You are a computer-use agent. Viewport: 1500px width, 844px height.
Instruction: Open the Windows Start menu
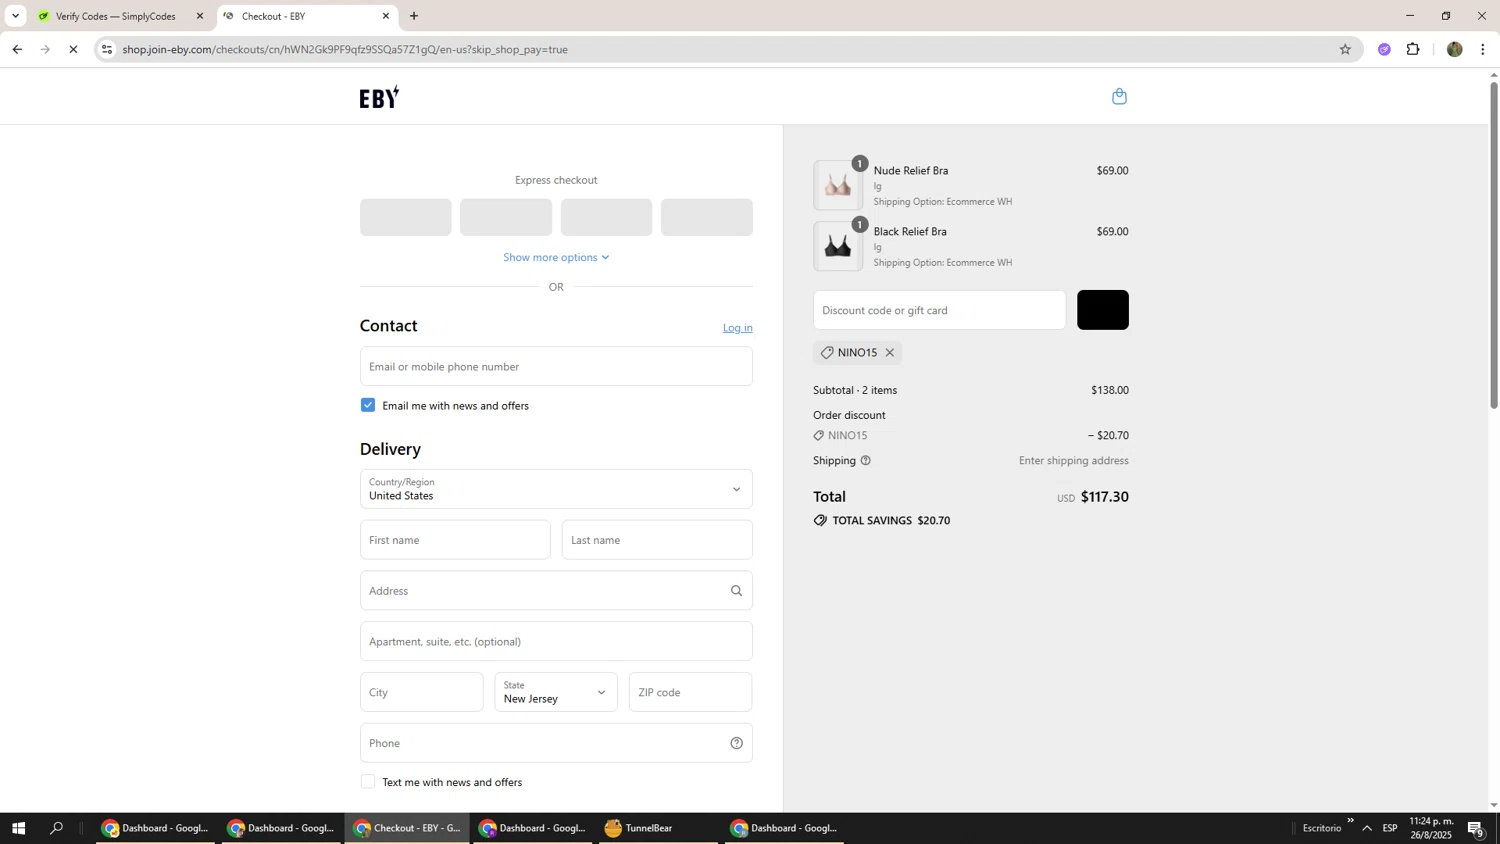click(17, 828)
